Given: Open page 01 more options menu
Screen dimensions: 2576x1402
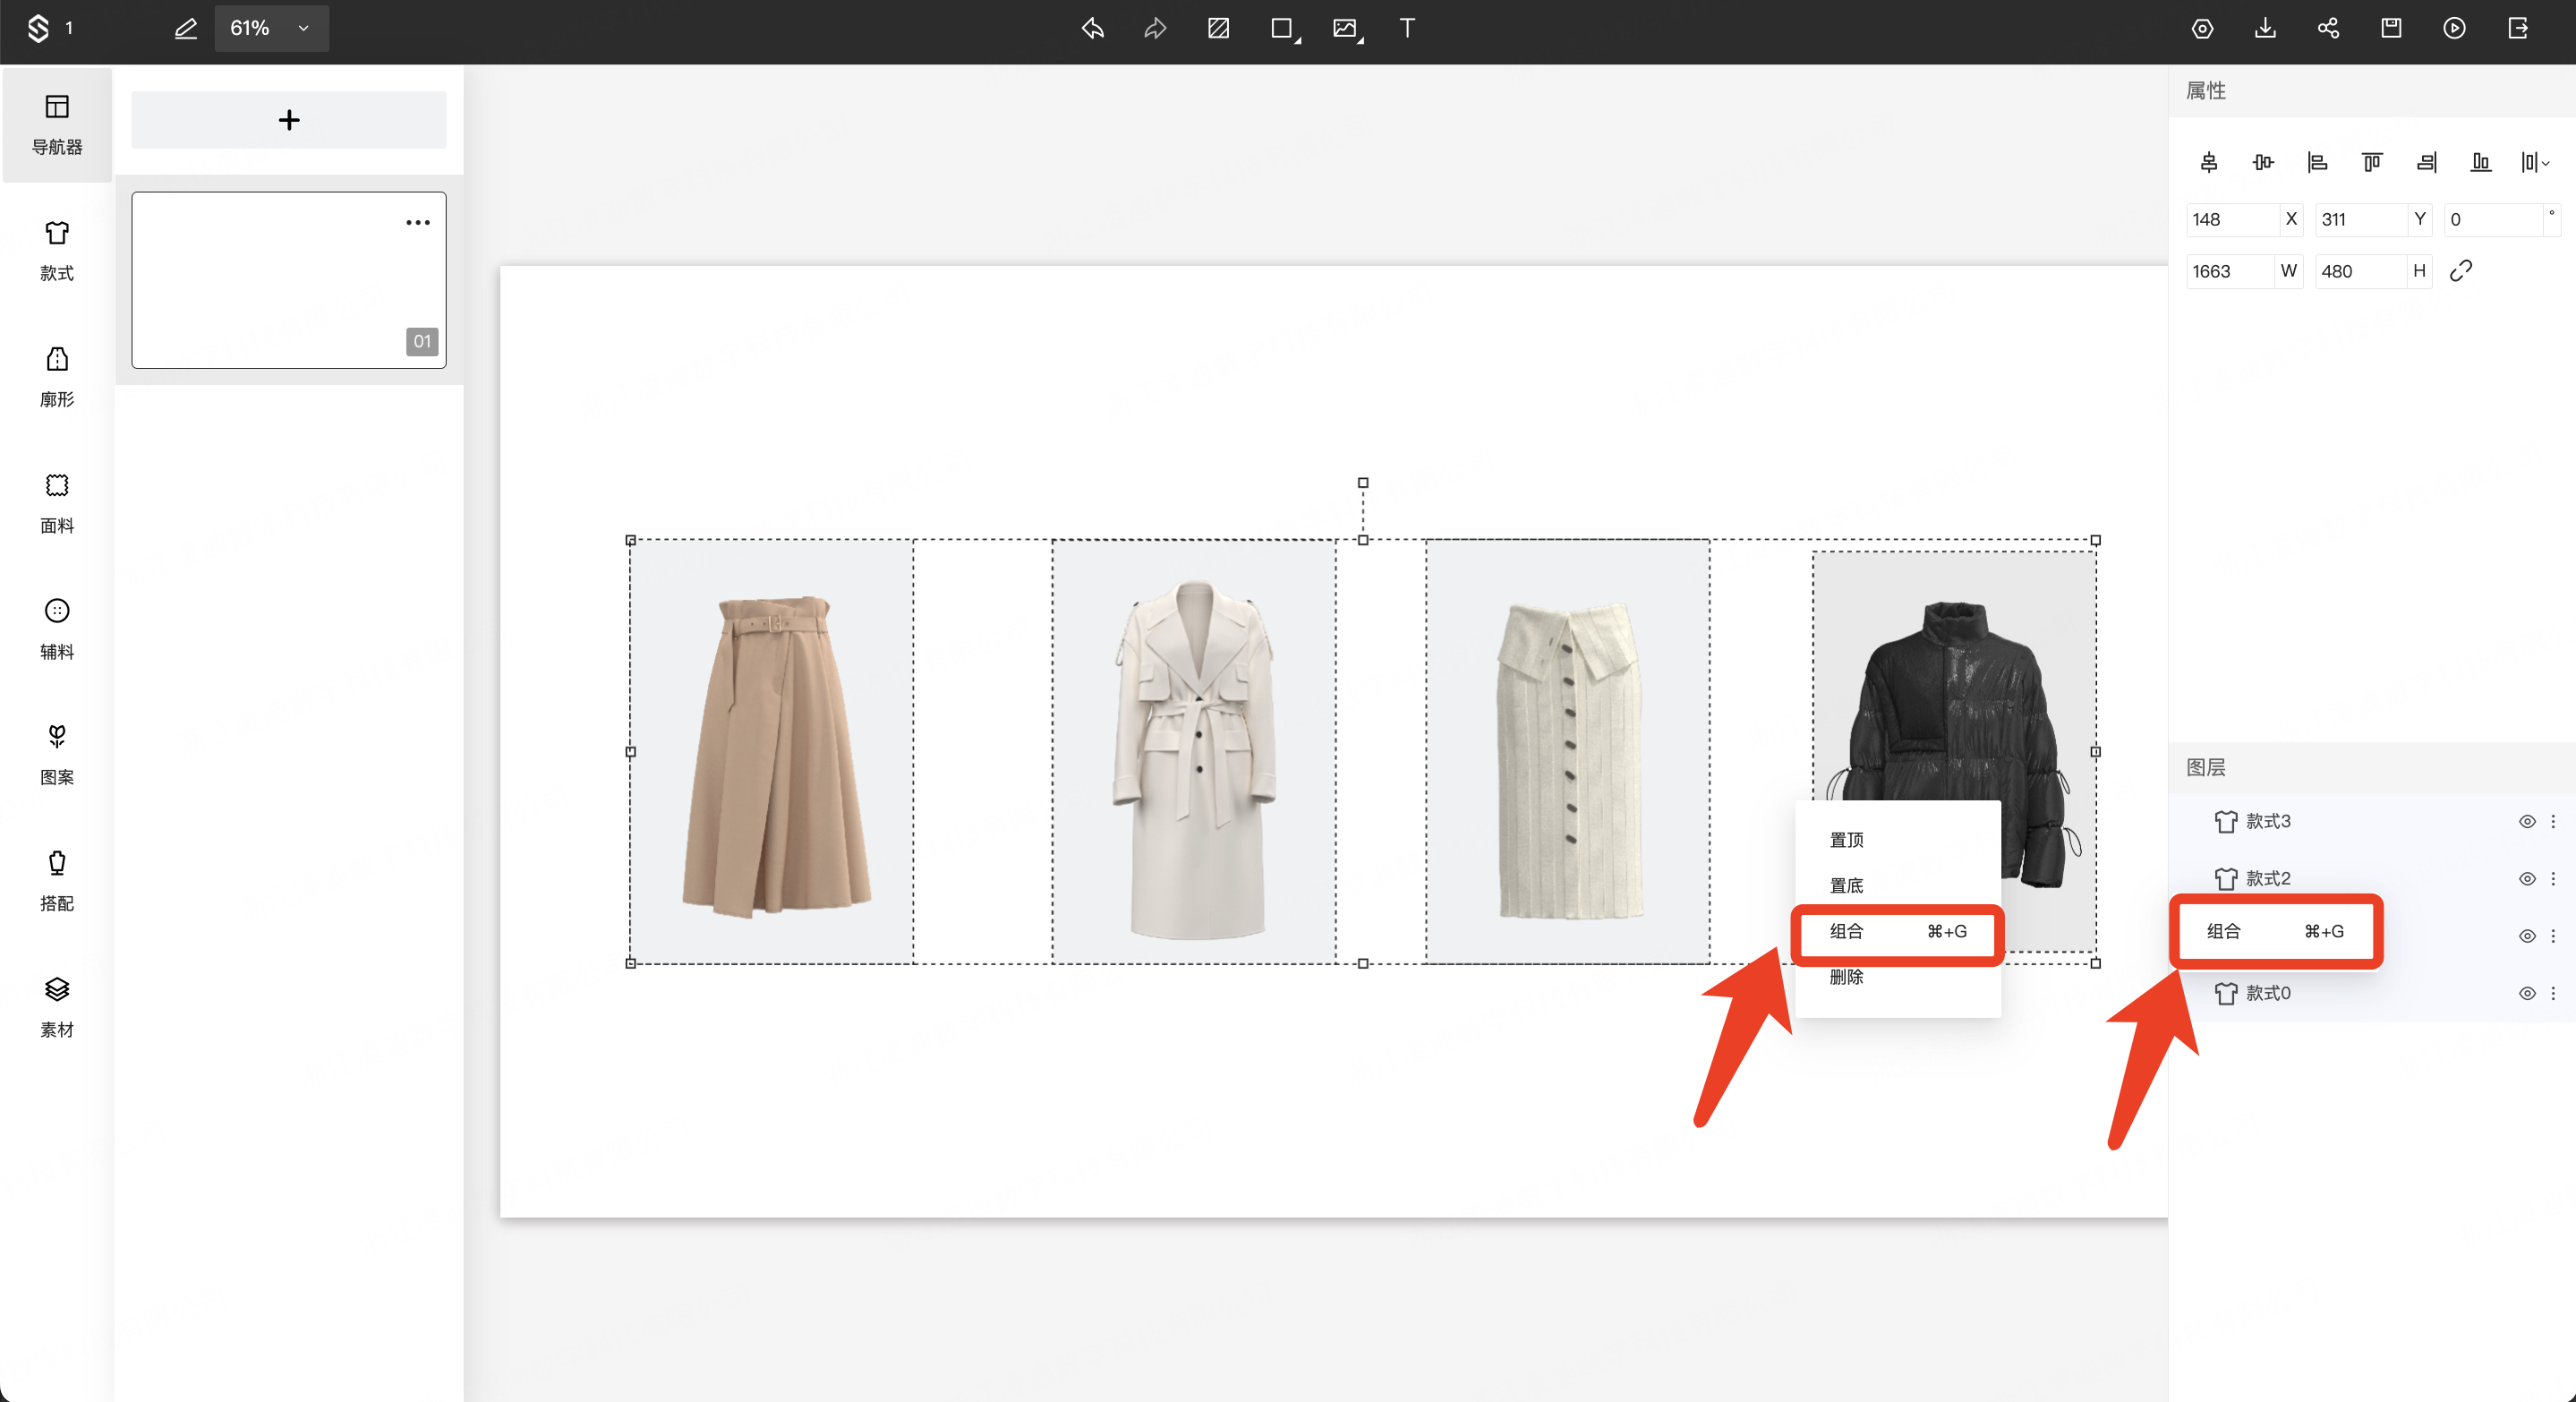Looking at the screenshot, I should coord(417,222).
